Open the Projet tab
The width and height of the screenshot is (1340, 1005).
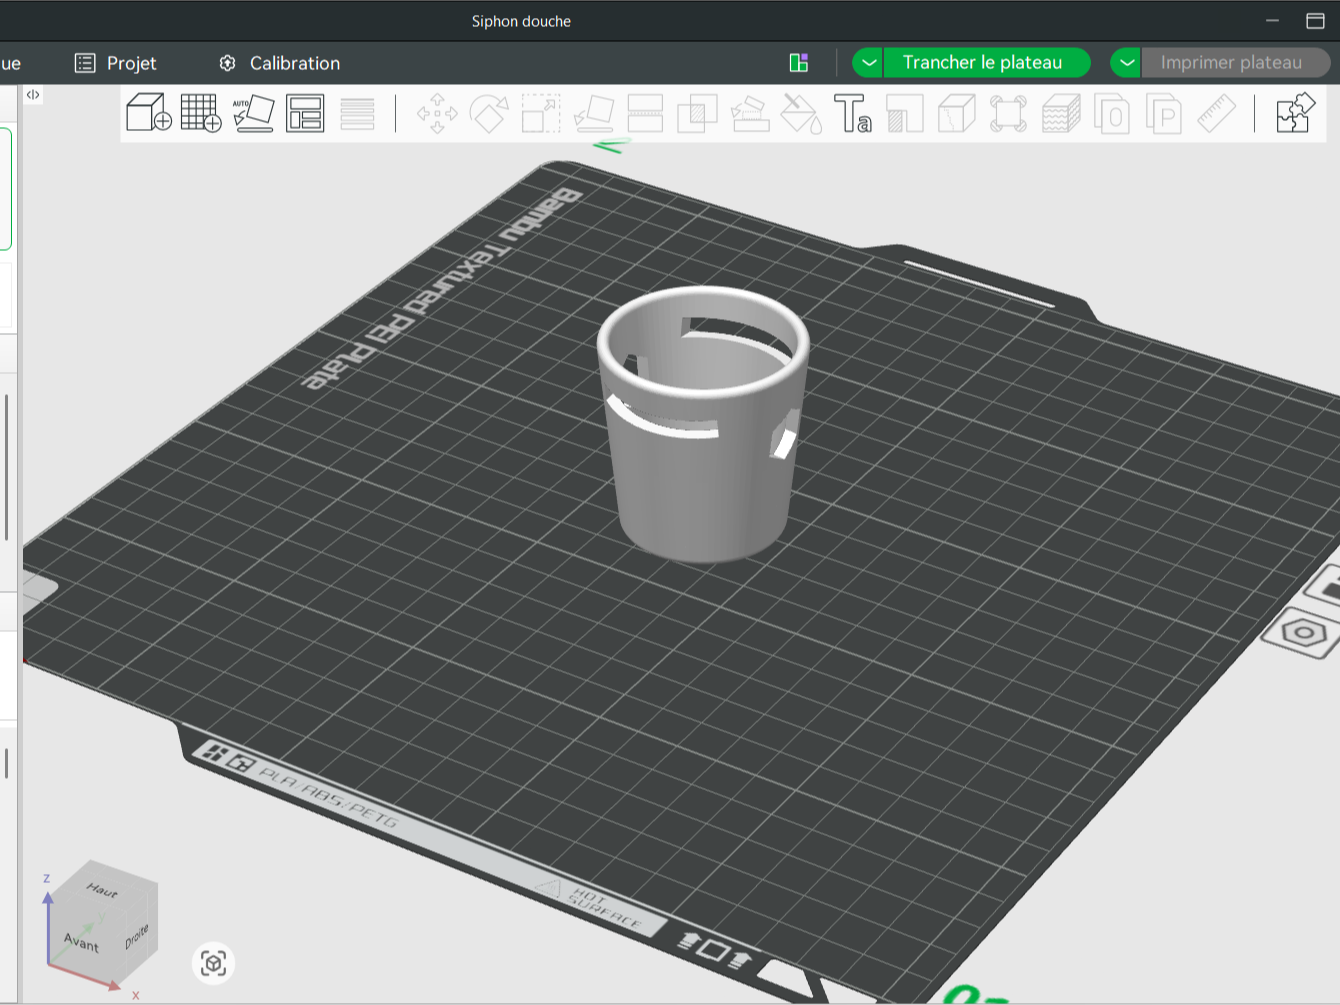click(116, 63)
